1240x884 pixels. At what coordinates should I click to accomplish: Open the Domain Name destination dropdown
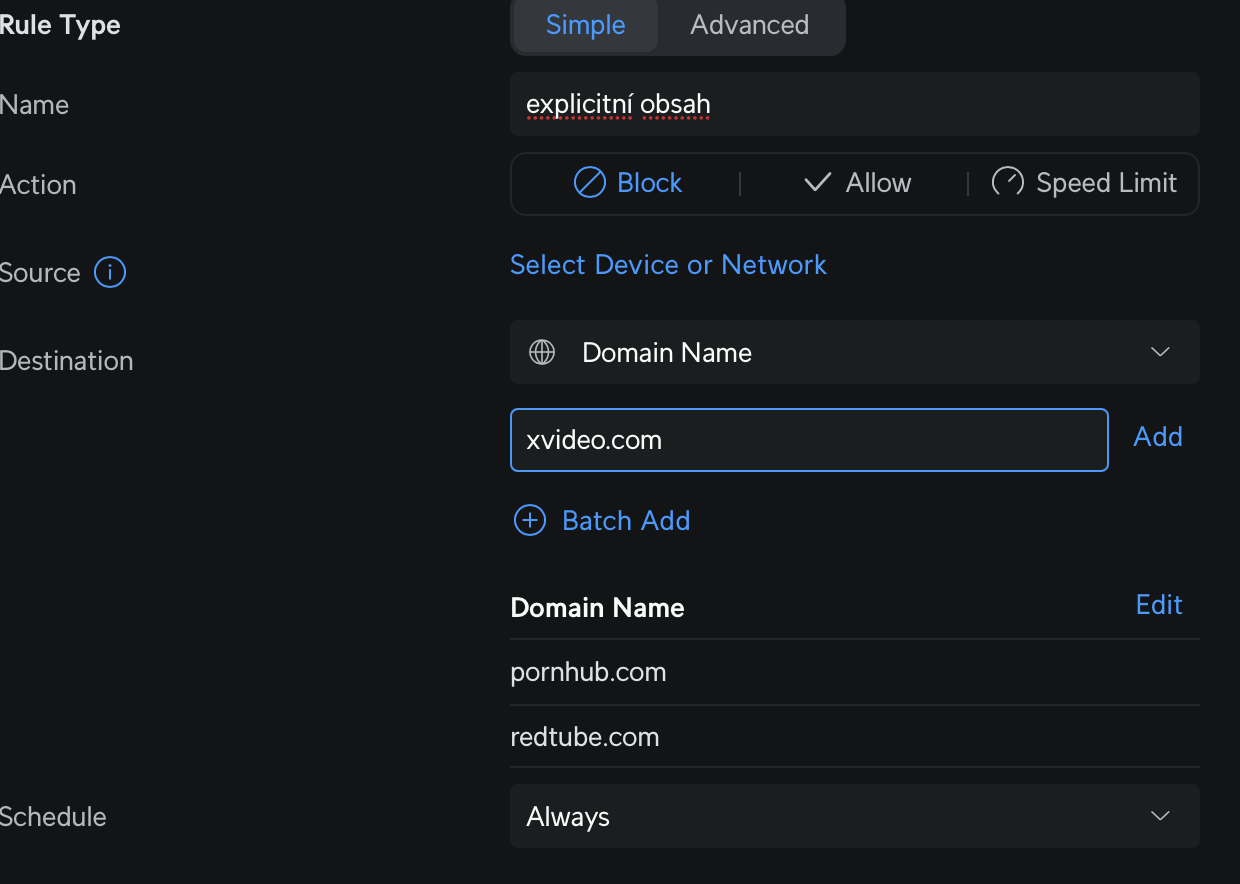855,352
